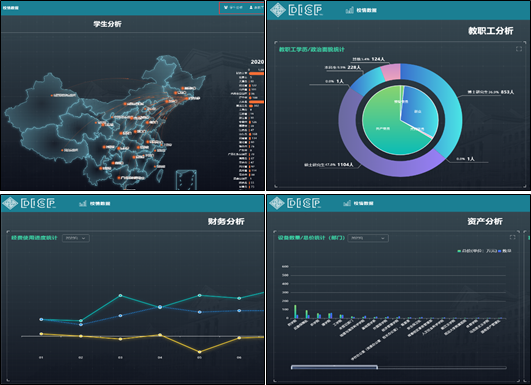Click the user icon in the red-outlined header box
Image resolution: width=531 pixels, height=385 pixels.
[x=251, y=7]
